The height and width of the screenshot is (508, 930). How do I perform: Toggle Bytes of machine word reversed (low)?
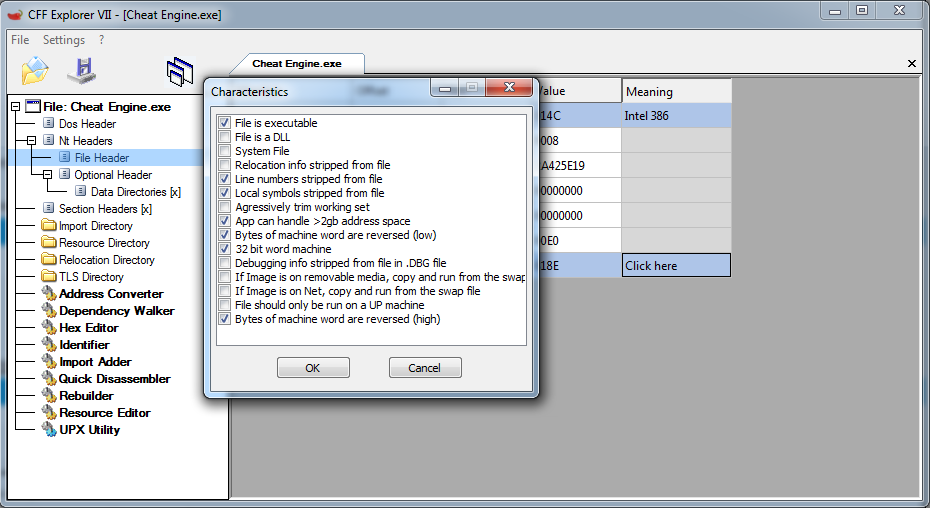tap(224, 235)
